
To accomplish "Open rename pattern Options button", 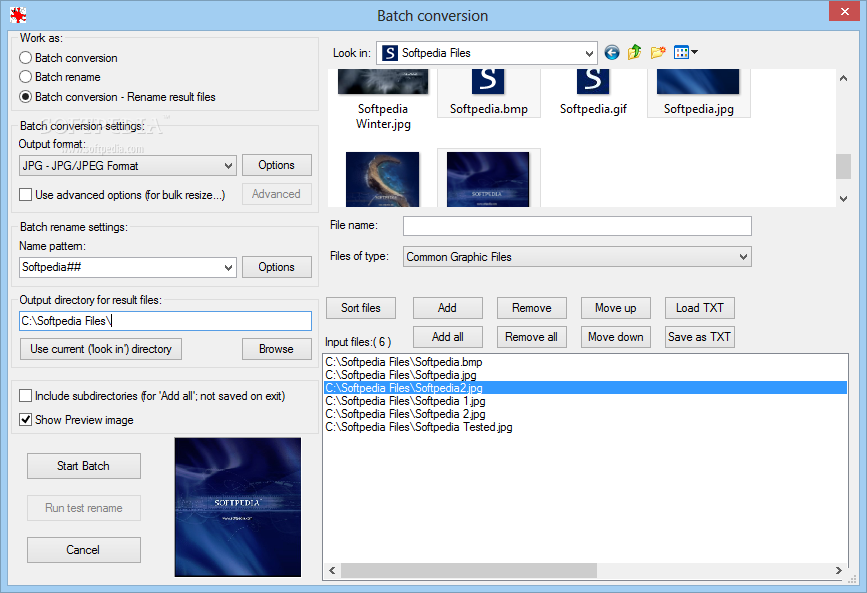I will click(x=276, y=267).
